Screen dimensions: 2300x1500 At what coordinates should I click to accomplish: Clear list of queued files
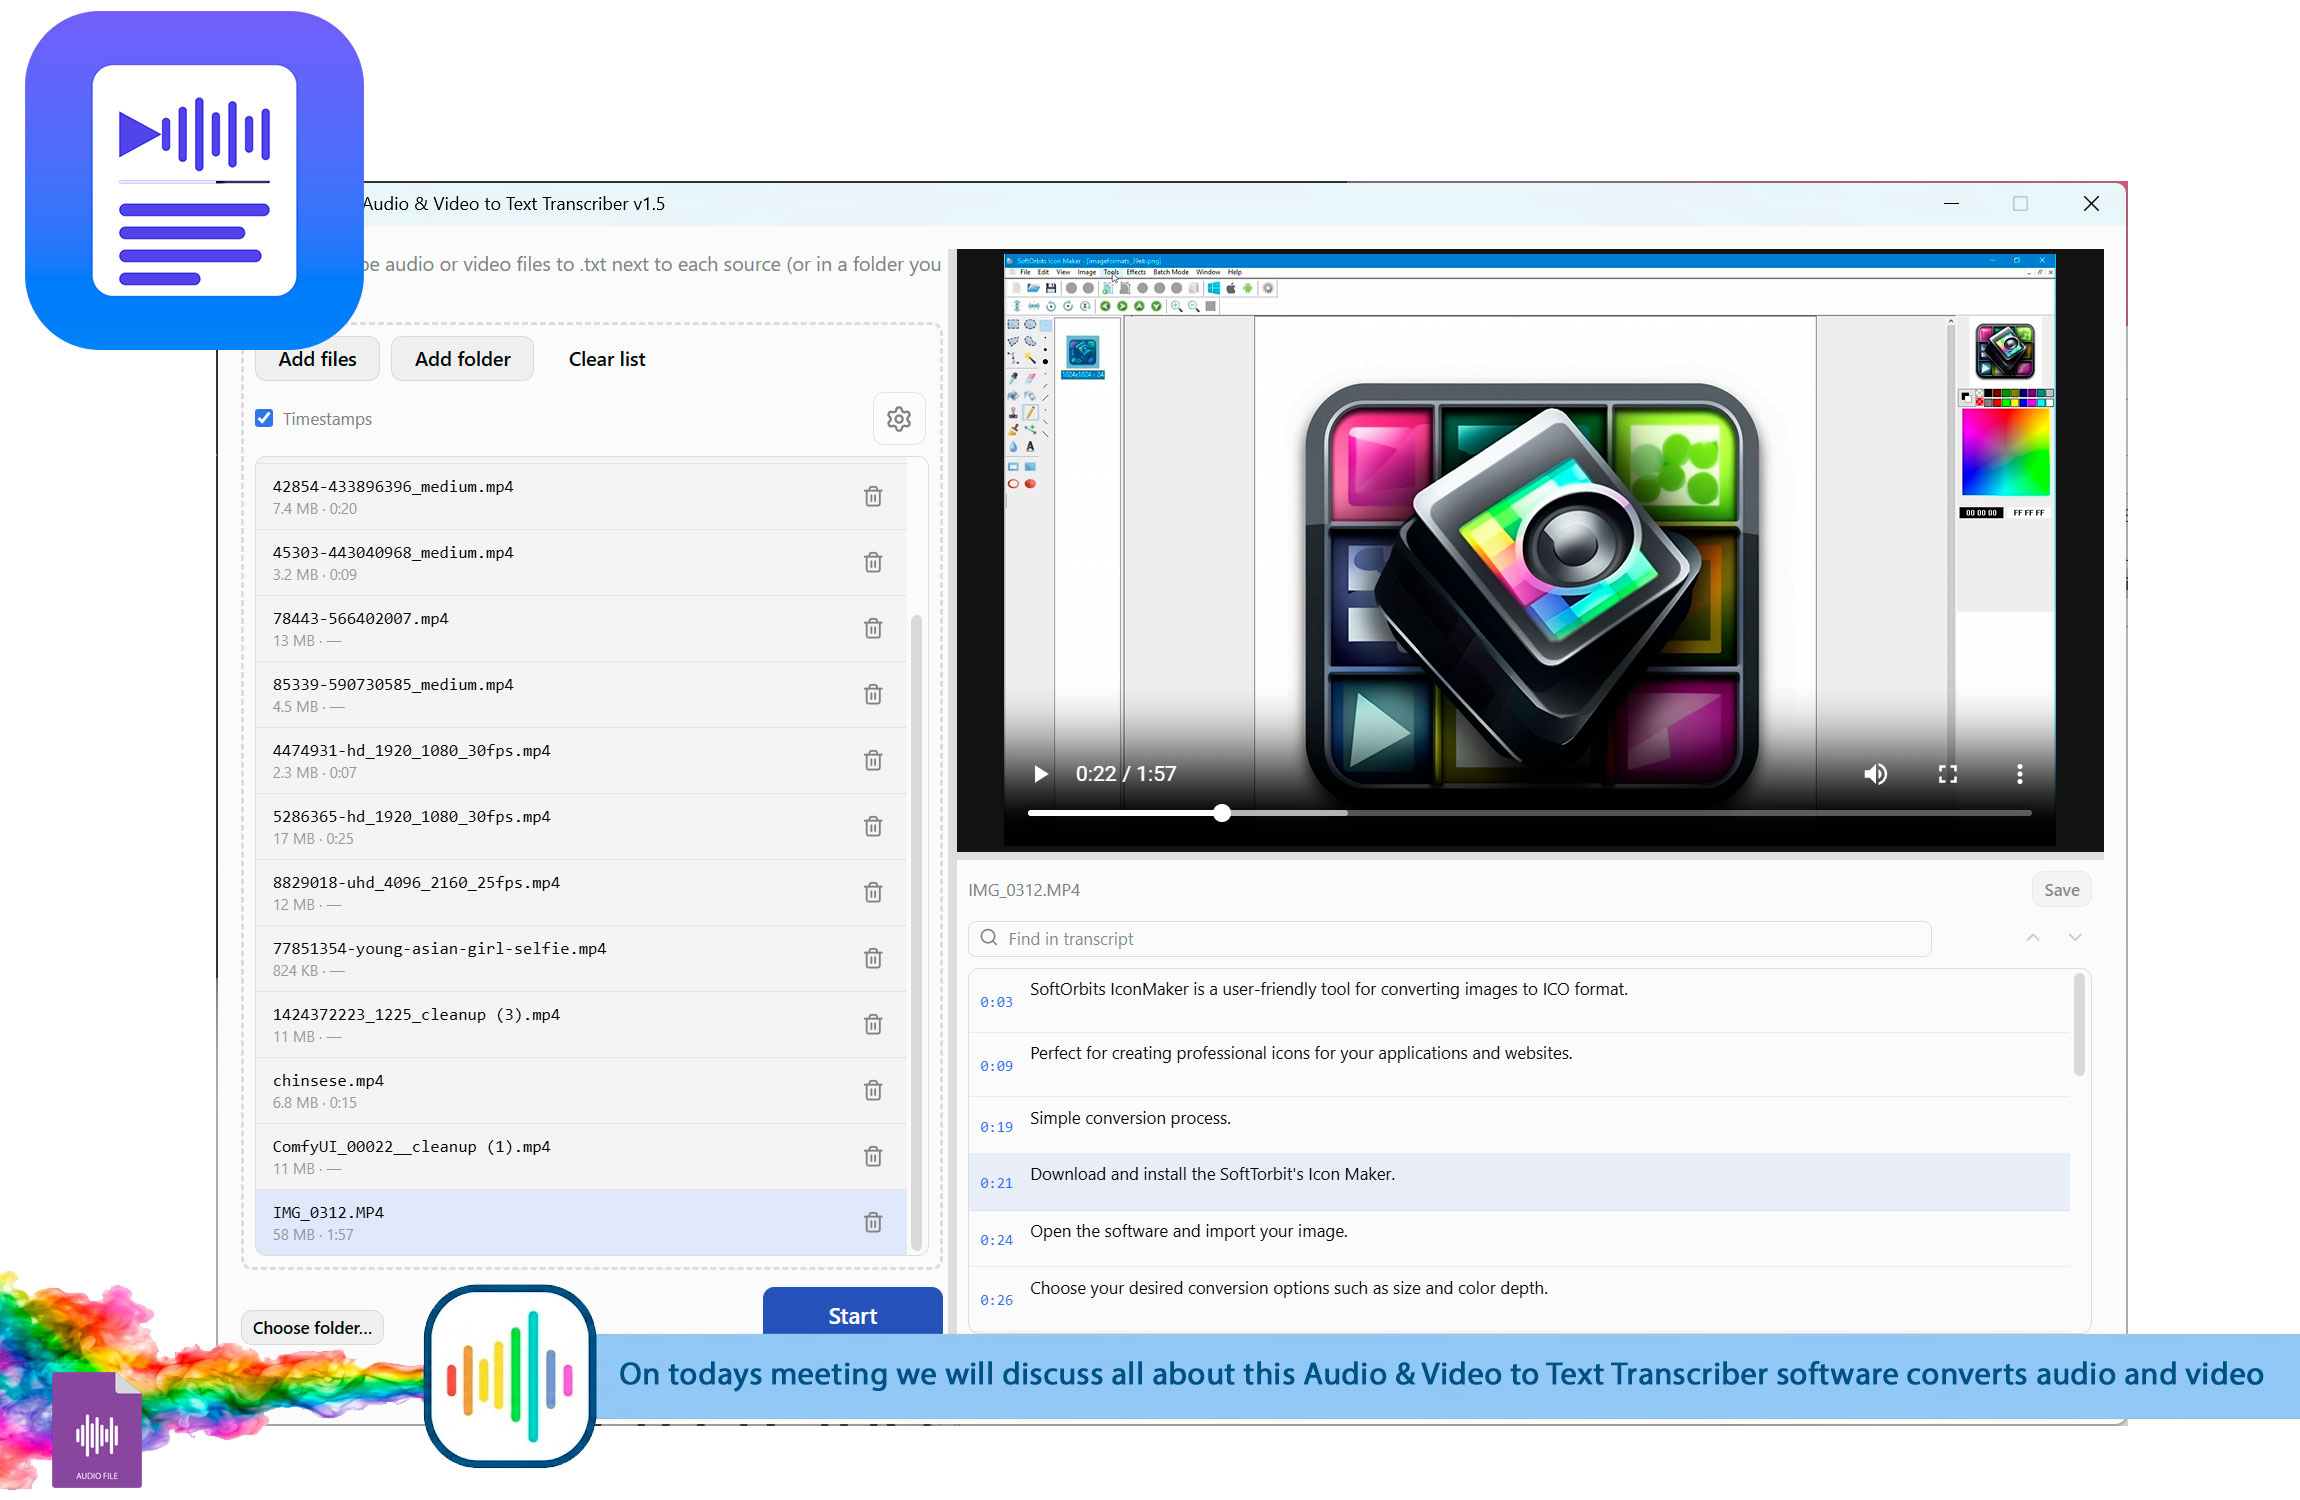pos(607,359)
